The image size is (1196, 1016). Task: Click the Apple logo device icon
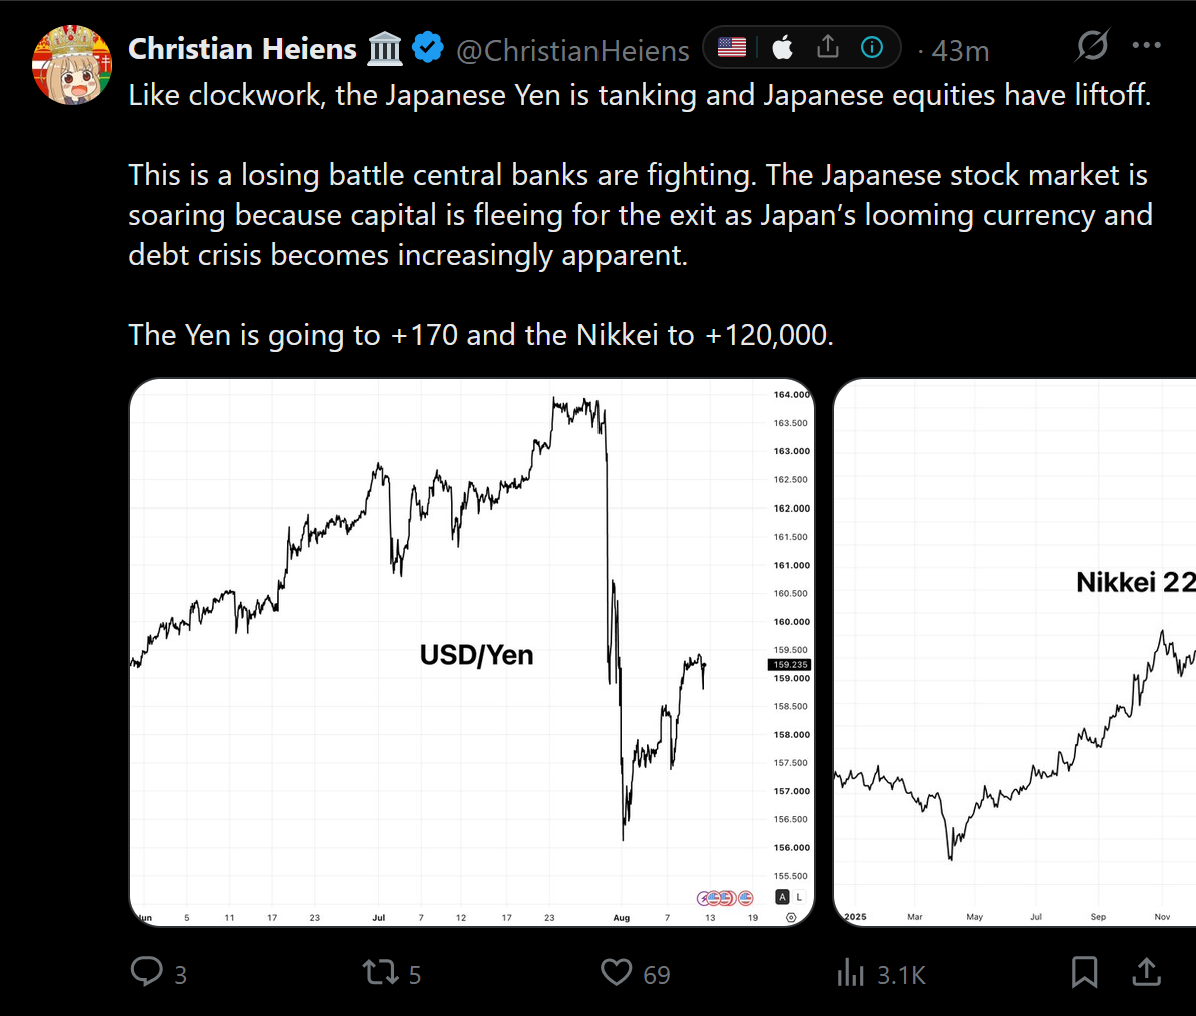point(783,48)
